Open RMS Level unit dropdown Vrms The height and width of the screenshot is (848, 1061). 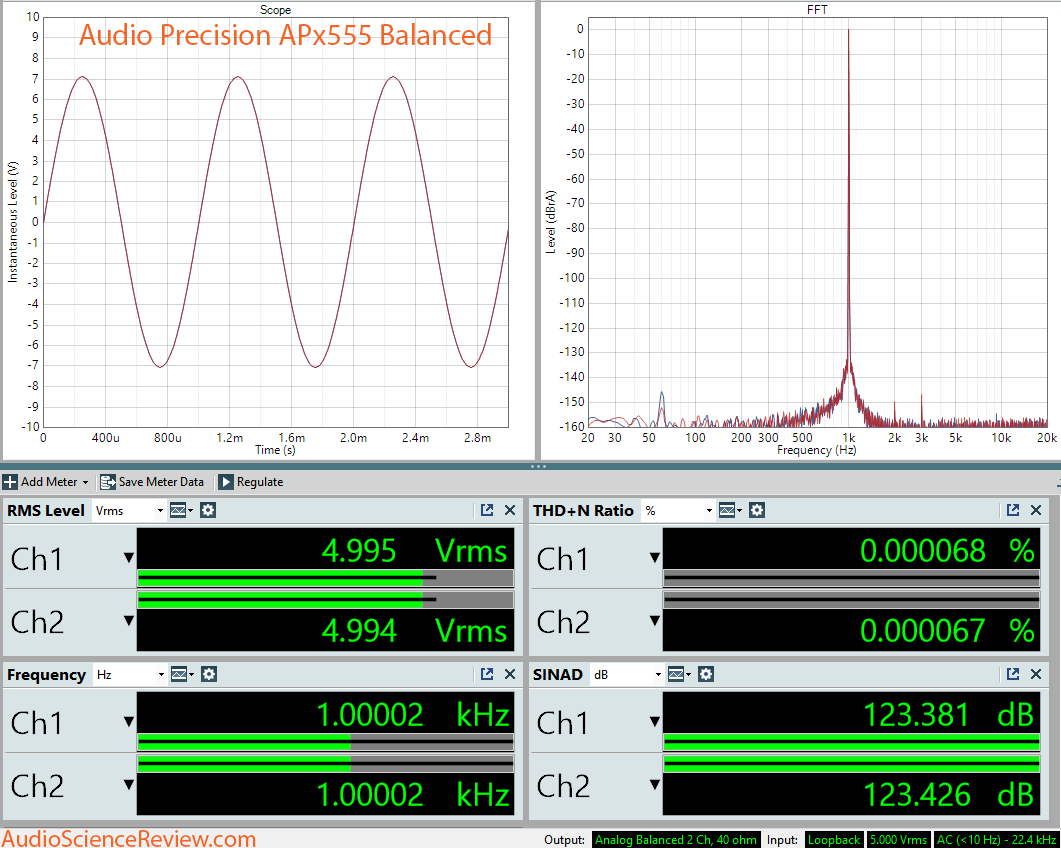(129, 510)
